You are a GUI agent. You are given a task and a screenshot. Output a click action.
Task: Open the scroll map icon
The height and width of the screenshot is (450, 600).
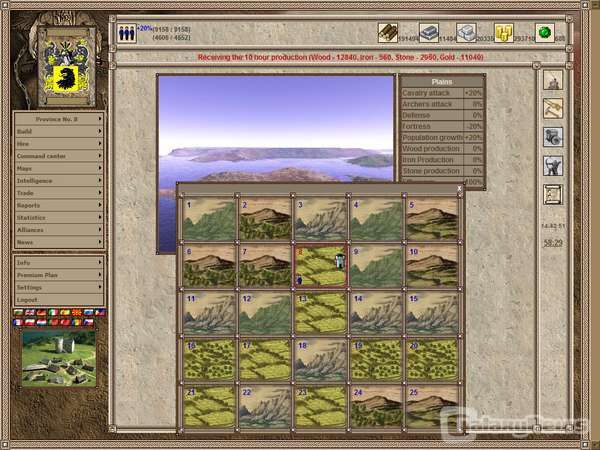553,194
